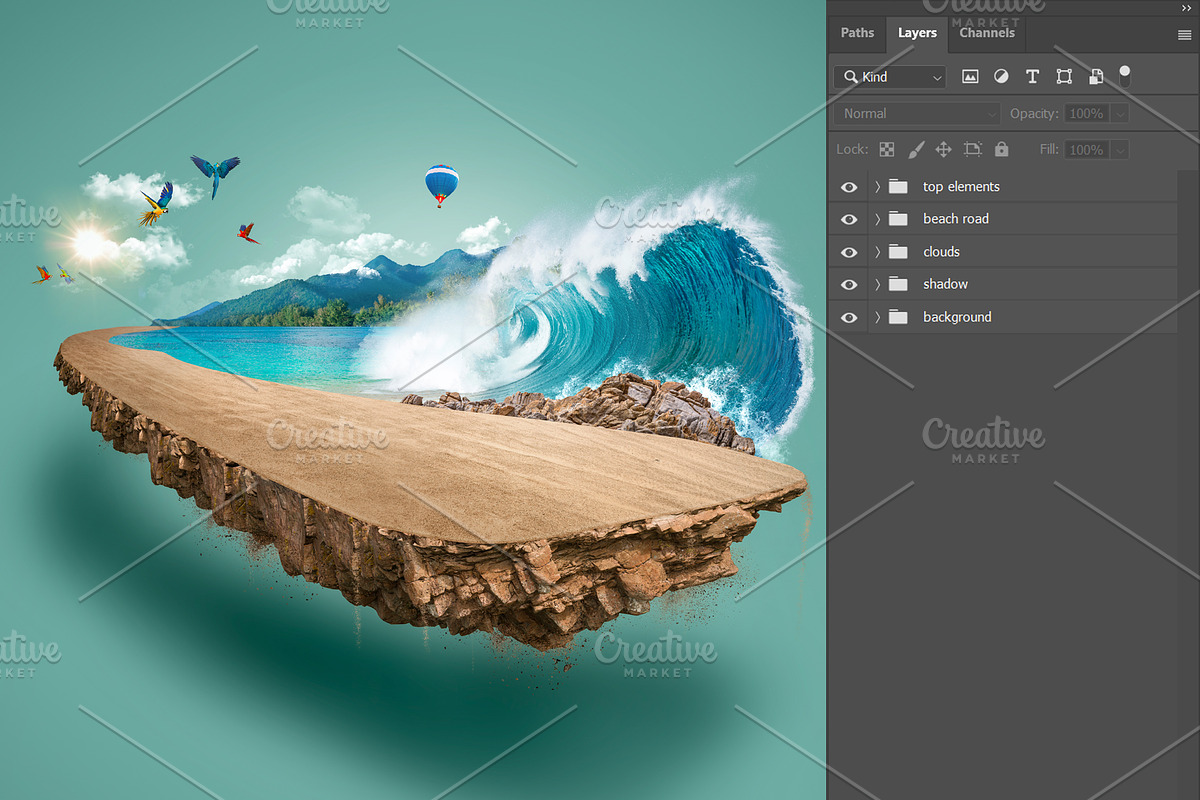Hide the top elements layer group
Screen dimensions: 1200x800
[x=849, y=187]
